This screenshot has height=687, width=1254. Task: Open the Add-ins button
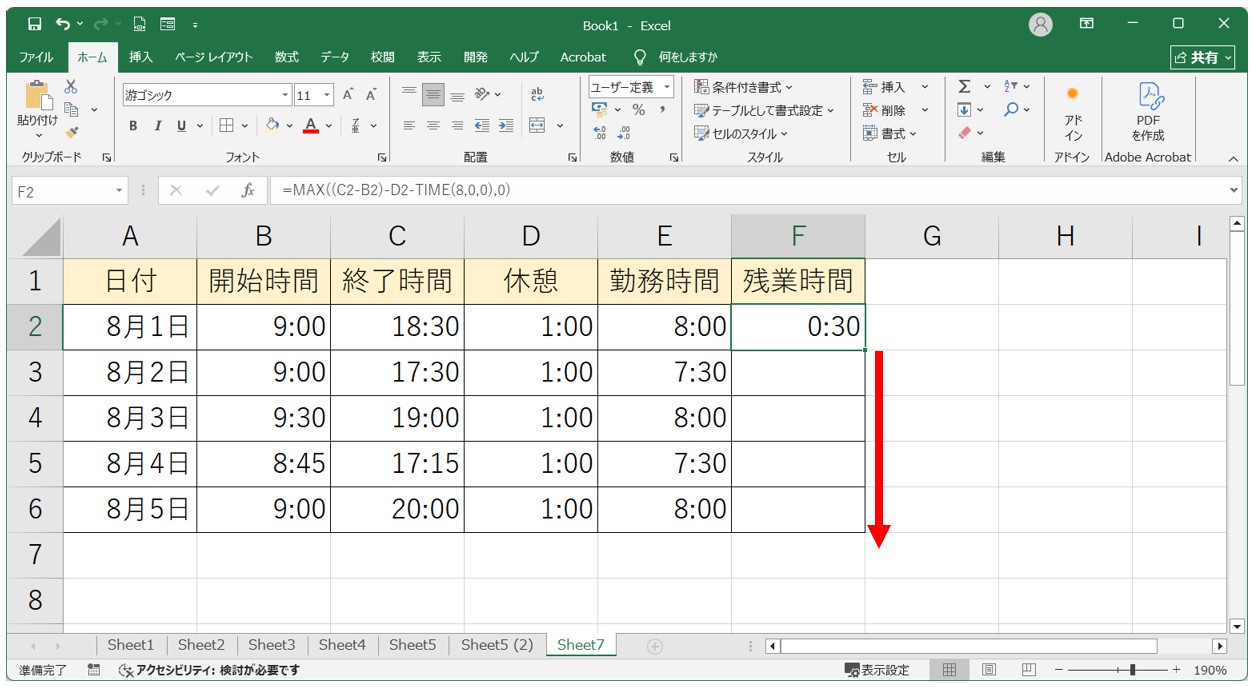click(1073, 112)
